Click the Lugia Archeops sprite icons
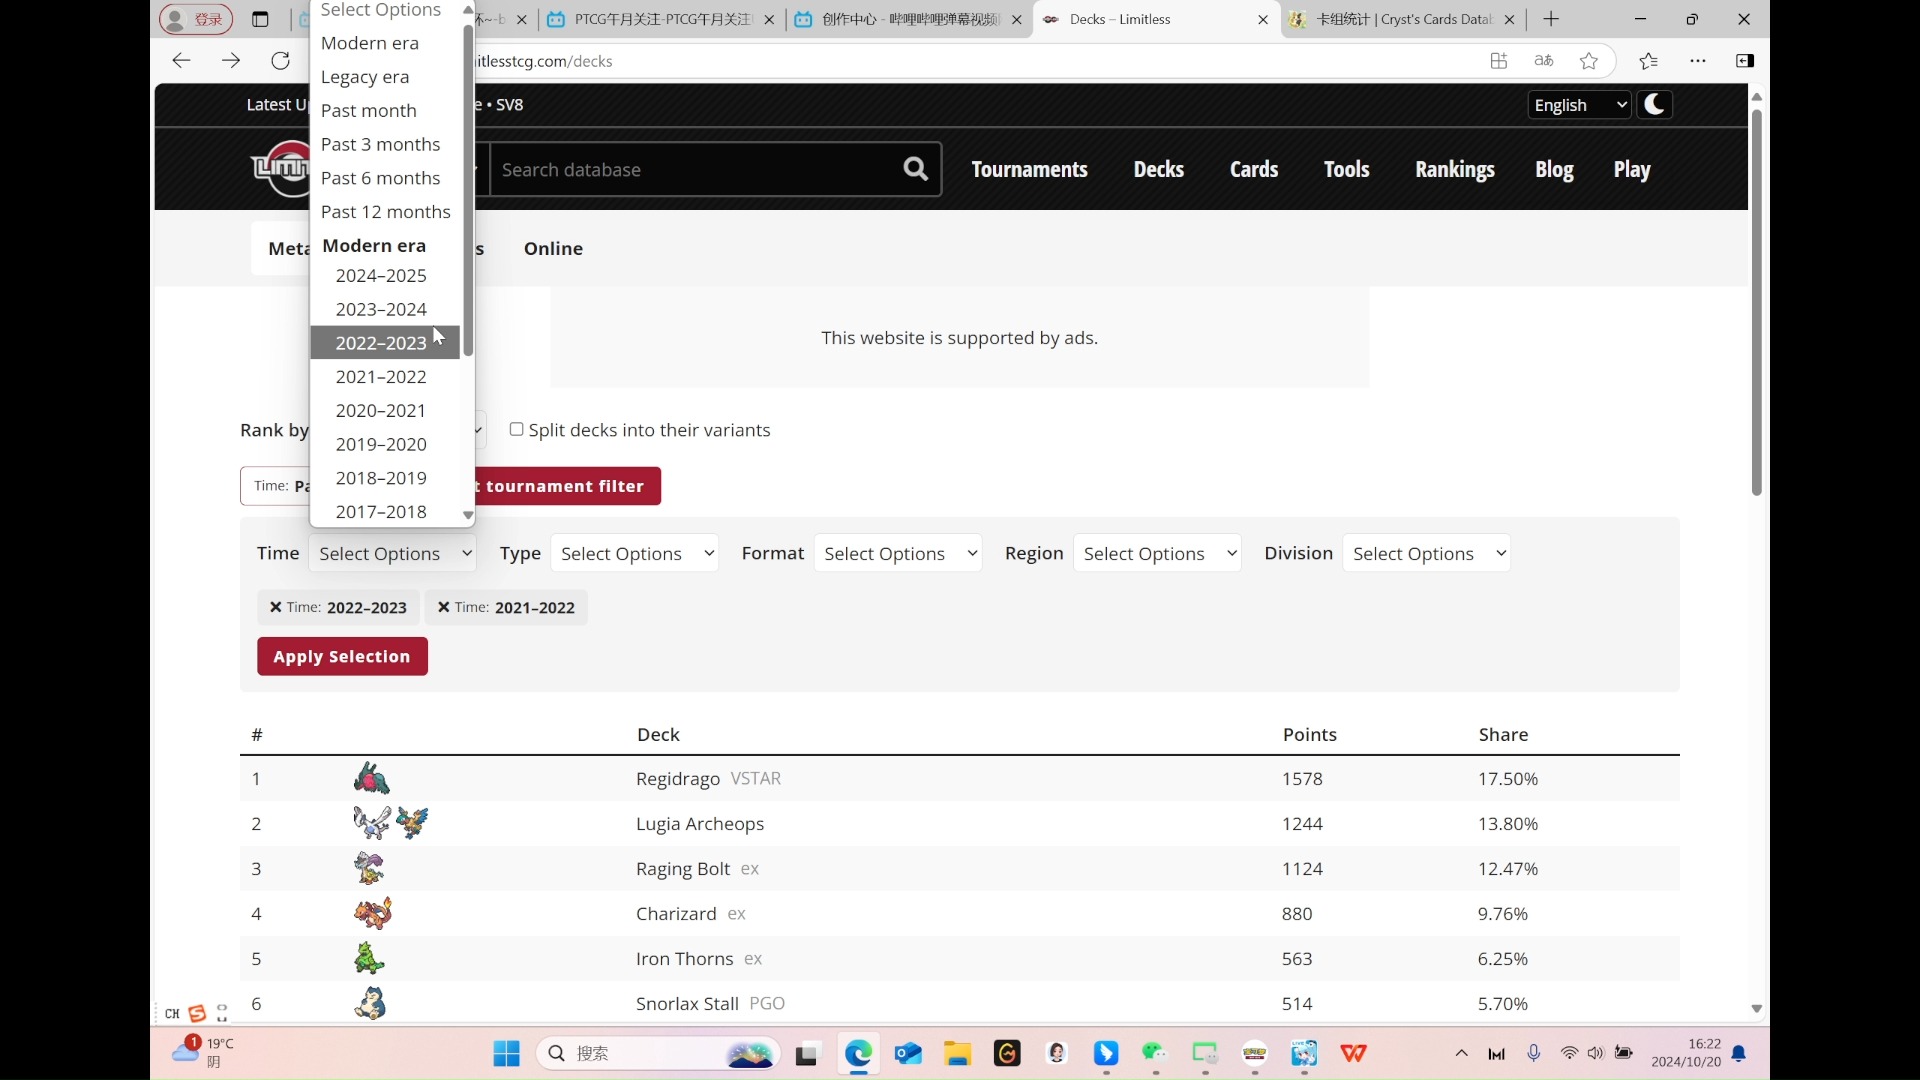Screen dimensions: 1920x1080 tap(391, 823)
